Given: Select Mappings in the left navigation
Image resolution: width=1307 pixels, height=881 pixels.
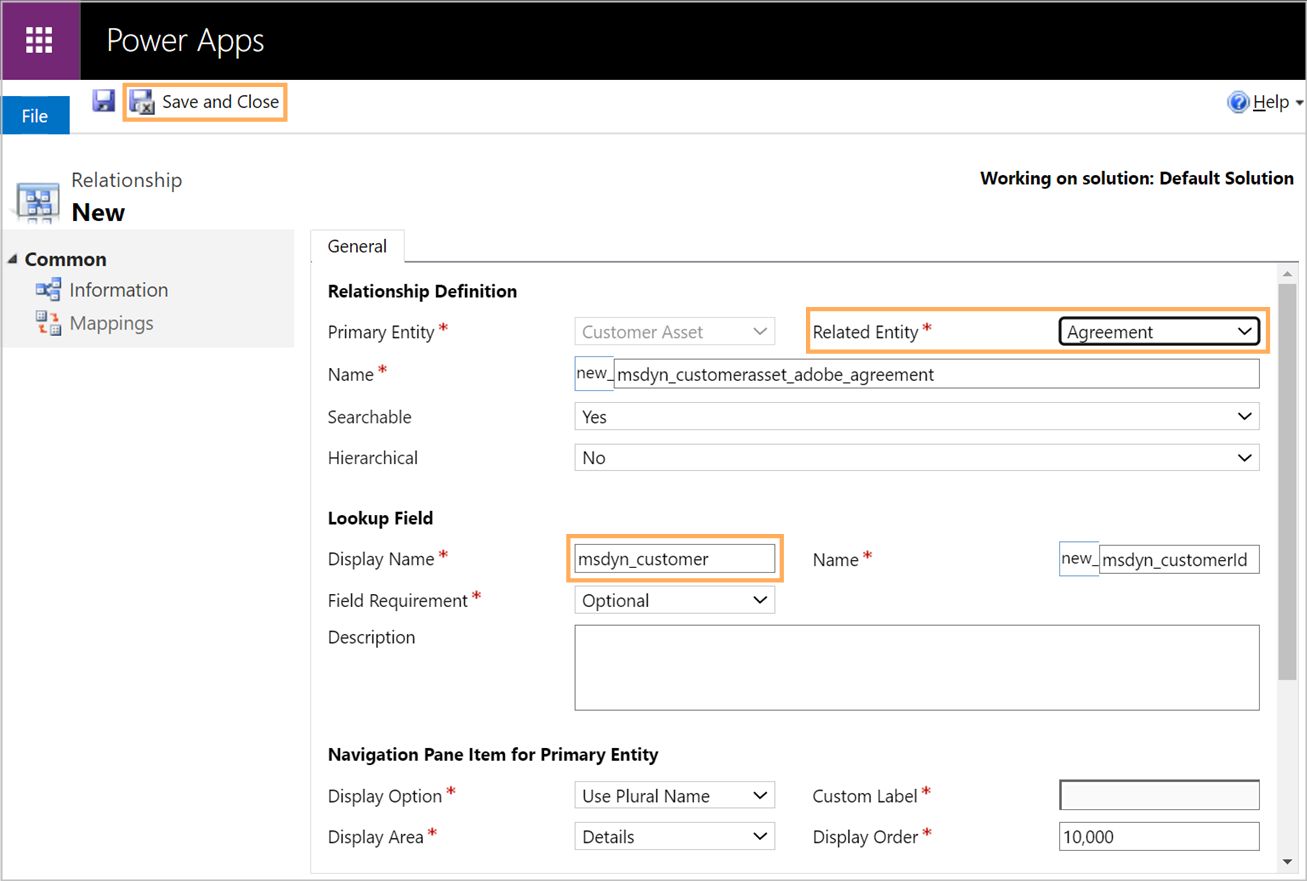Looking at the screenshot, I should (111, 323).
